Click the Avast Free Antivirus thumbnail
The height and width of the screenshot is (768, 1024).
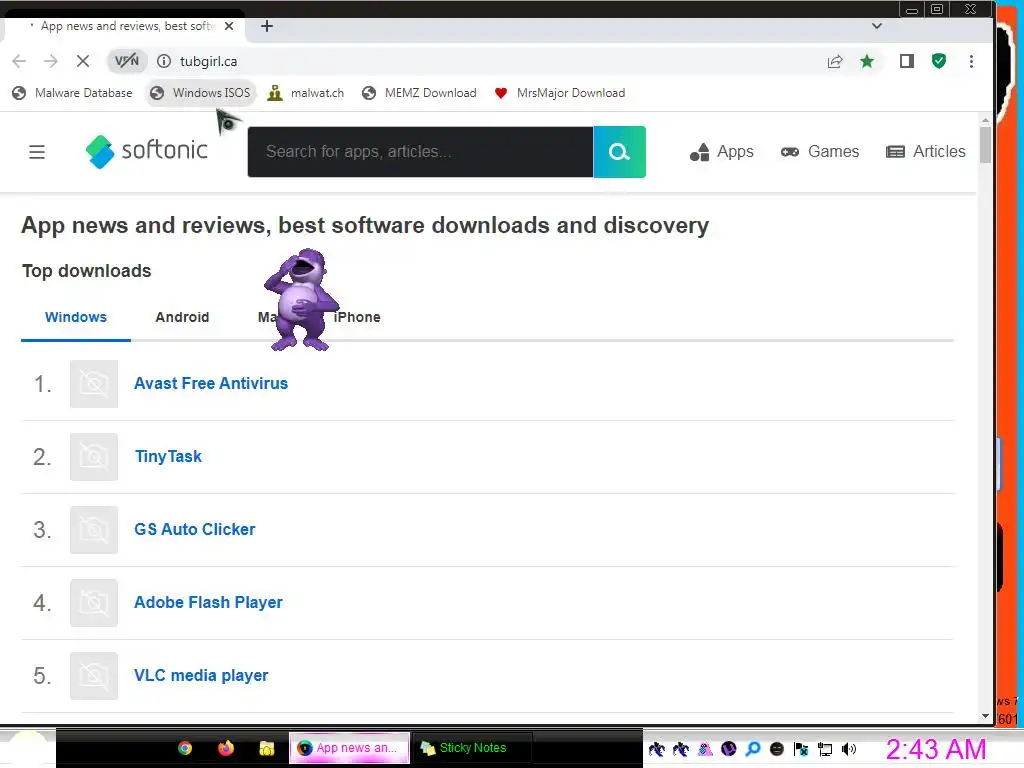click(x=94, y=384)
